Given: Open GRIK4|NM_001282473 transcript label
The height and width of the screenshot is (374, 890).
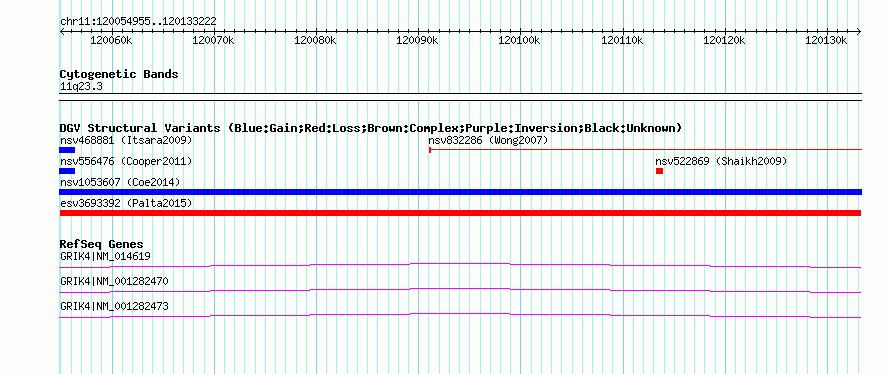Looking at the screenshot, I should point(114,307).
